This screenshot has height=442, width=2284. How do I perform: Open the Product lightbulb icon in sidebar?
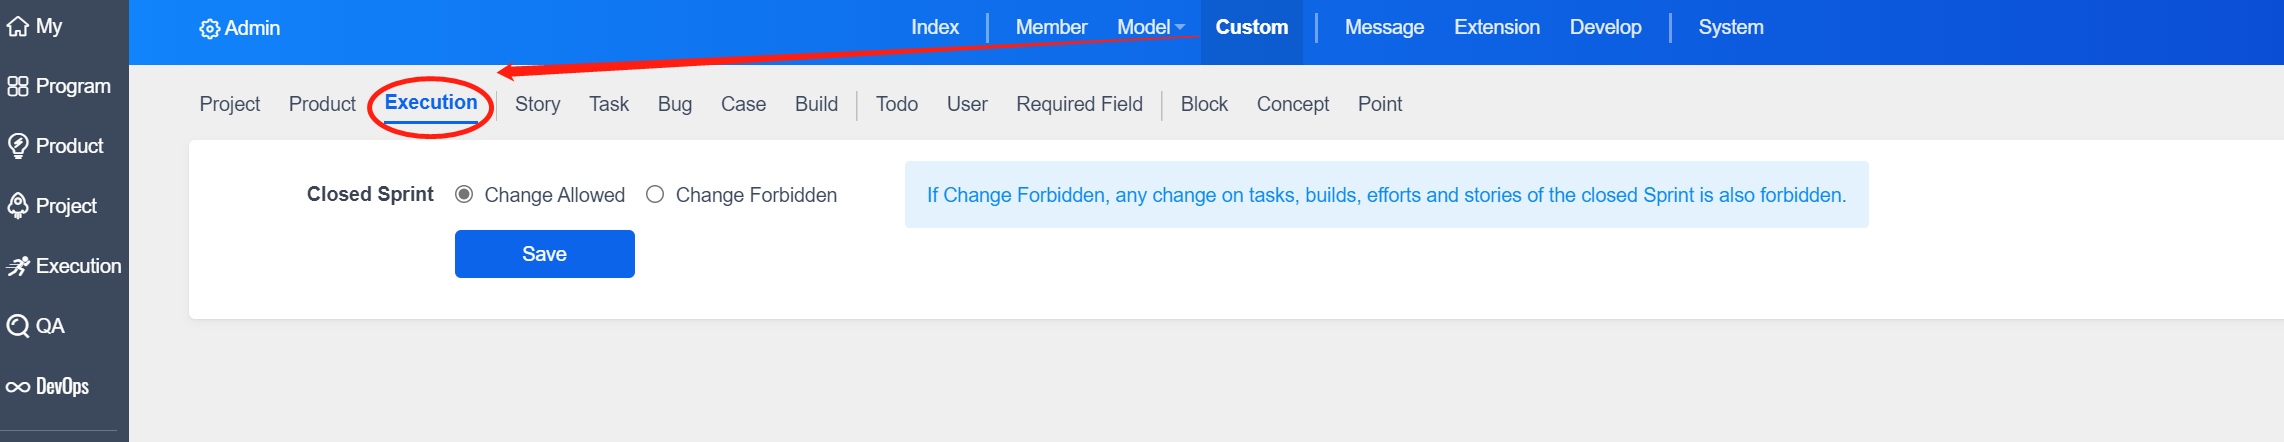click(x=17, y=146)
